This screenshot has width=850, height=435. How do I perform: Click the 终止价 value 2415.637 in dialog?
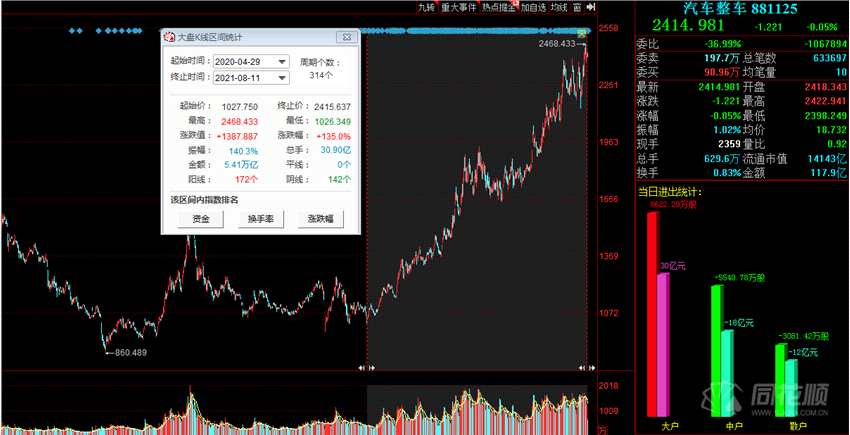click(332, 107)
